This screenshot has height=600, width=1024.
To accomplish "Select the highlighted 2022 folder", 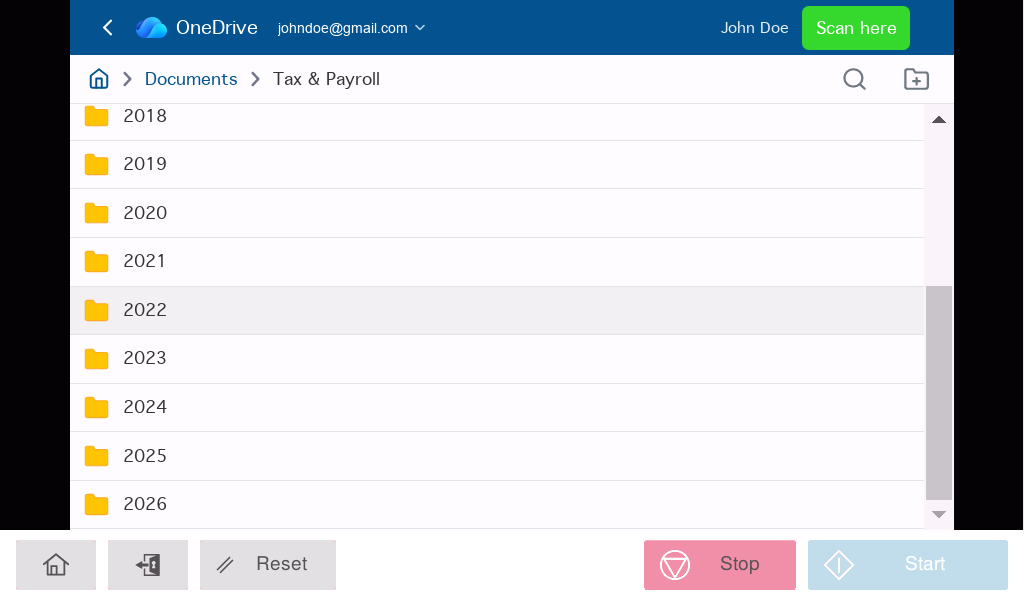I will pos(497,310).
